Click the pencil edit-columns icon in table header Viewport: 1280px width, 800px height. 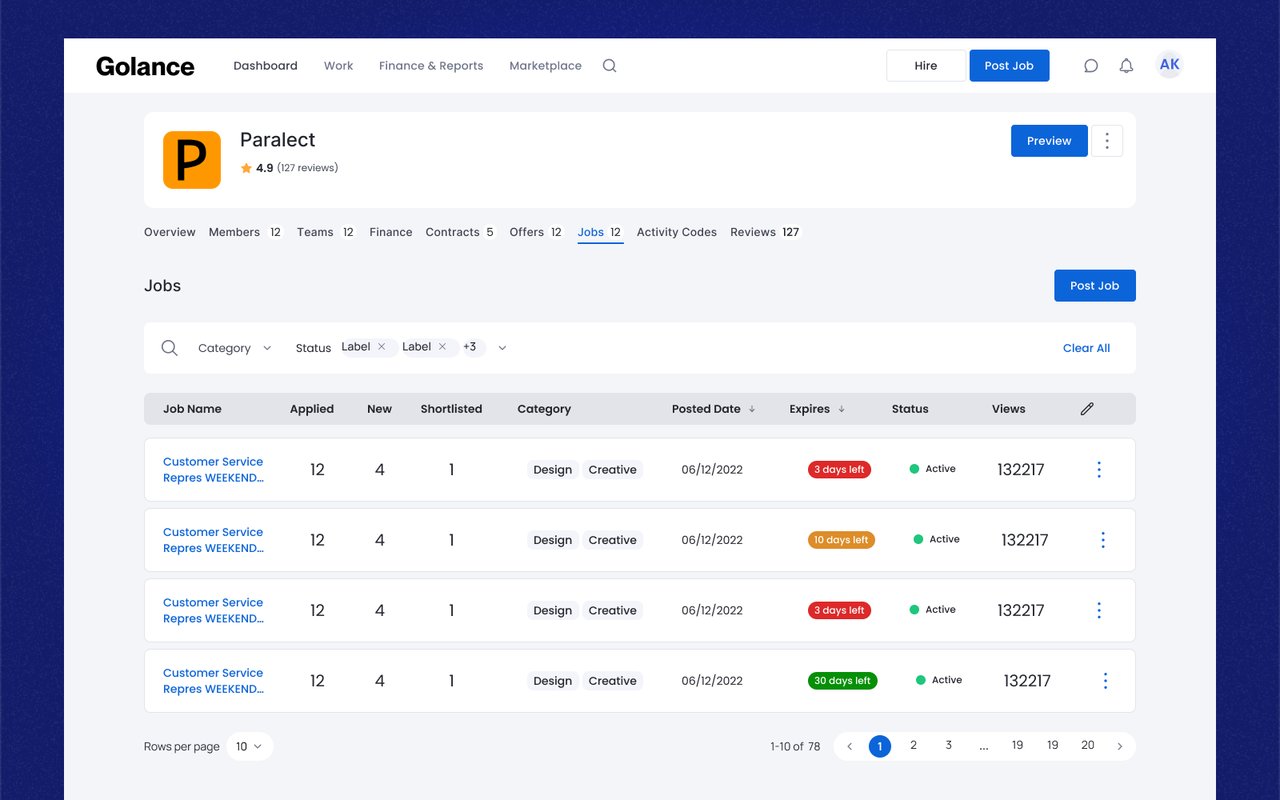[1087, 409]
